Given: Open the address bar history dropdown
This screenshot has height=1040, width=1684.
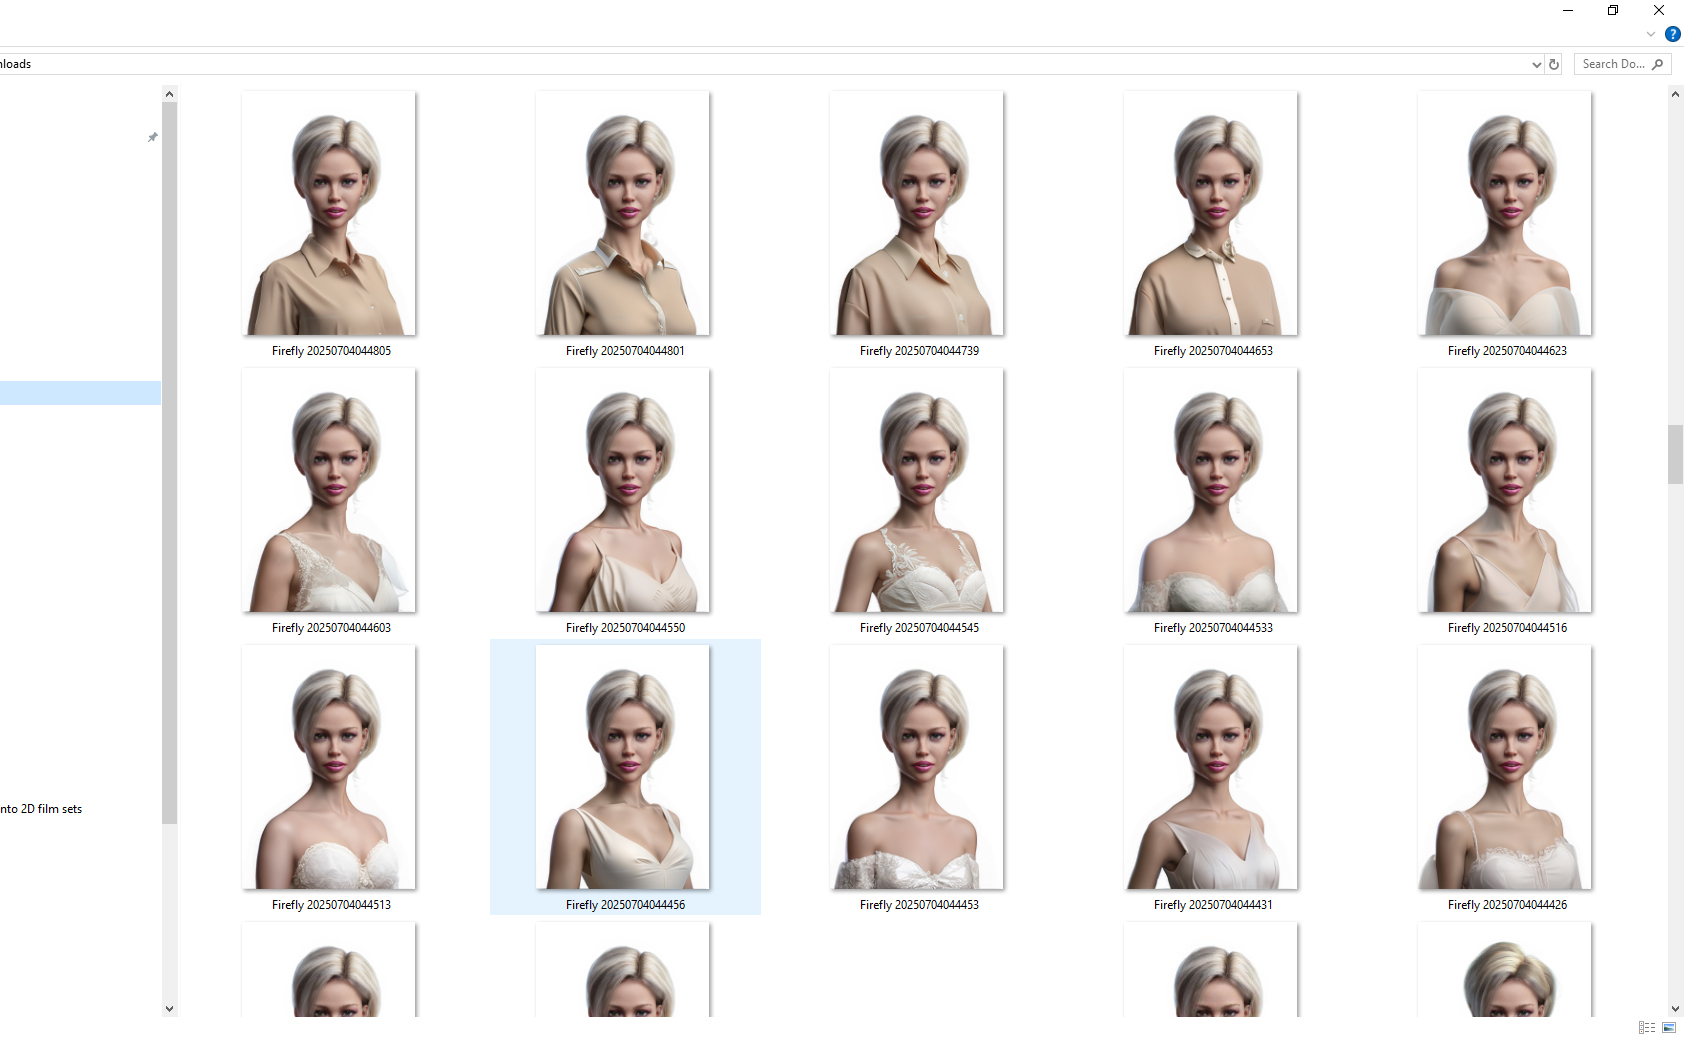Looking at the screenshot, I should pos(1536,64).
